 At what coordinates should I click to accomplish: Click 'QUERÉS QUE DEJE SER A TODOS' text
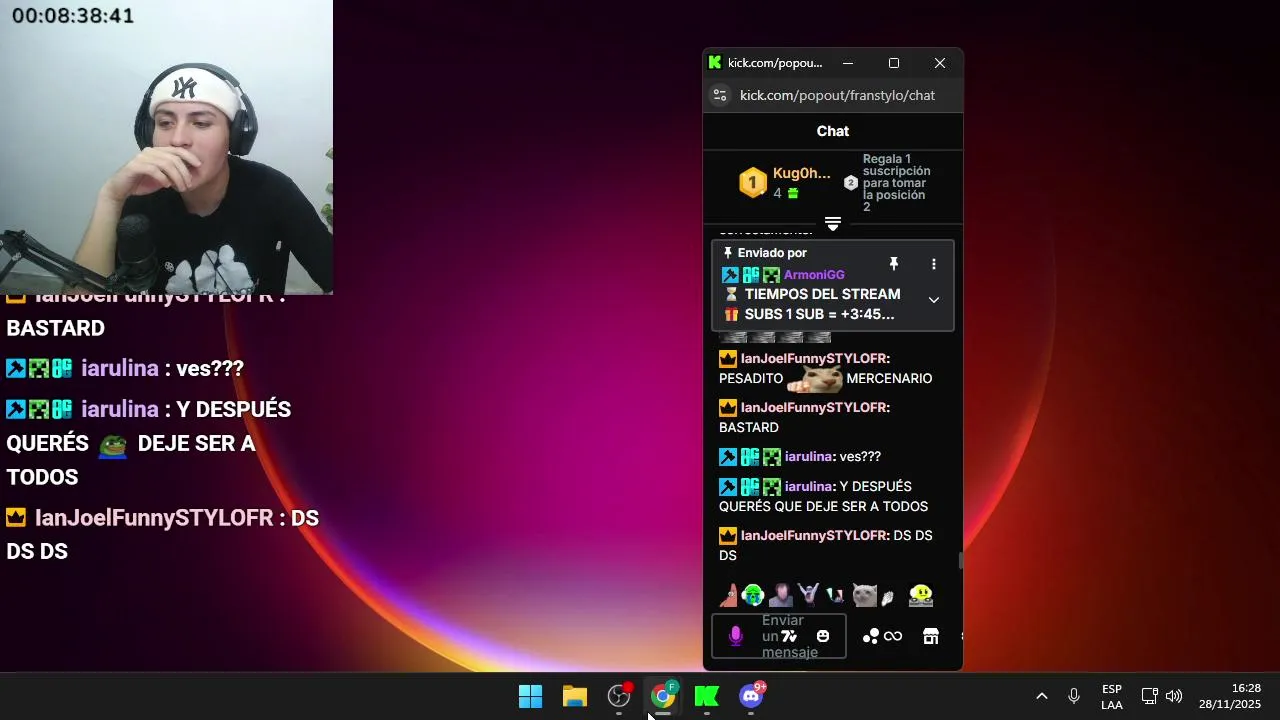[x=823, y=506]
